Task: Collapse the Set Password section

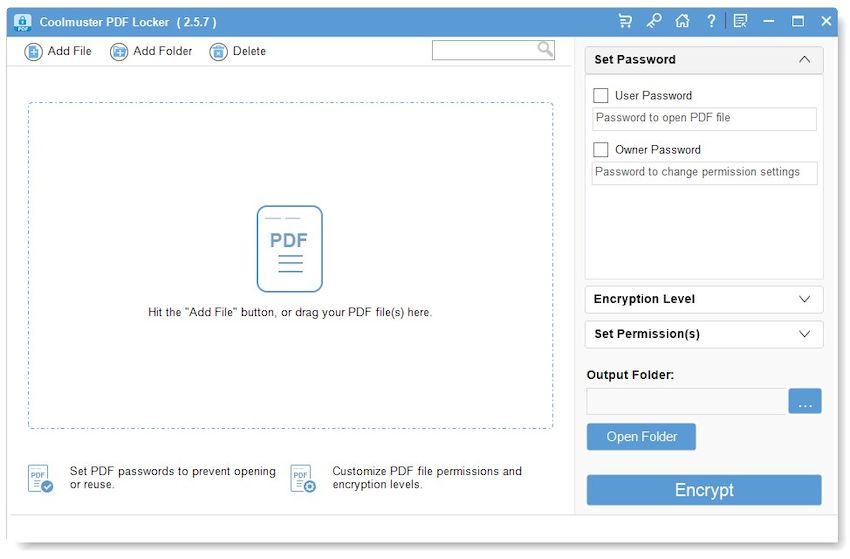Action: pyautogui.click(x=704, y=60)
